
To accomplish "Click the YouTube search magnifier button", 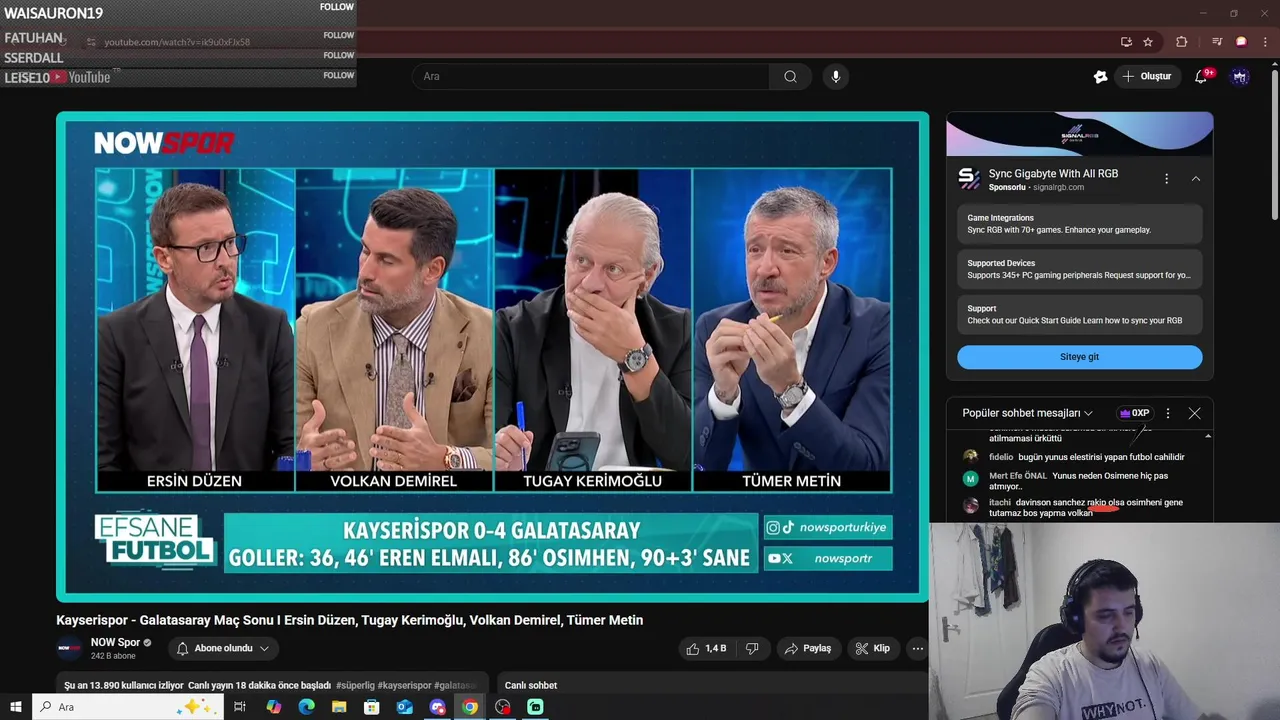I will 790,76.
